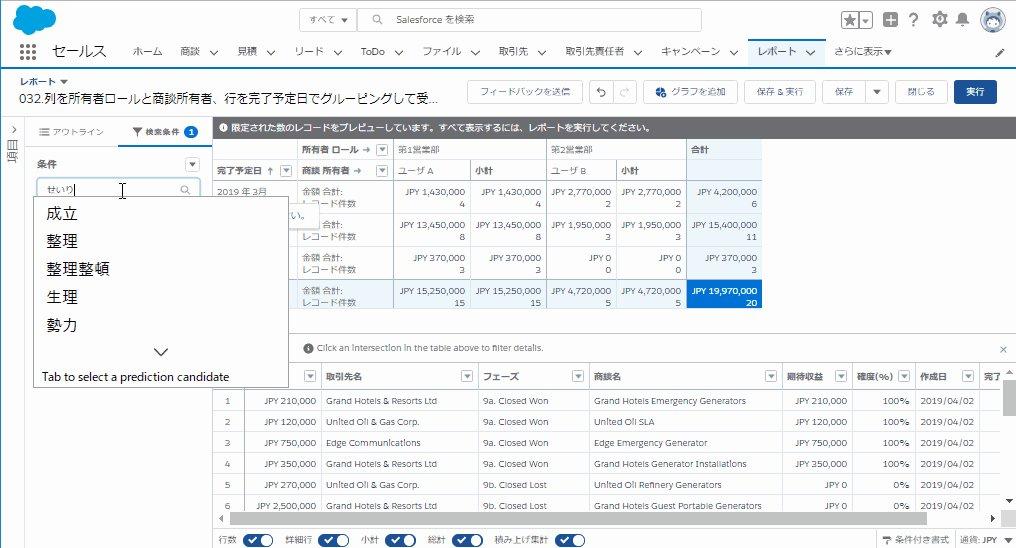Open the レポート title dropdown arrow
This screenshot has height=548, width=1016.
click(64, 82)
